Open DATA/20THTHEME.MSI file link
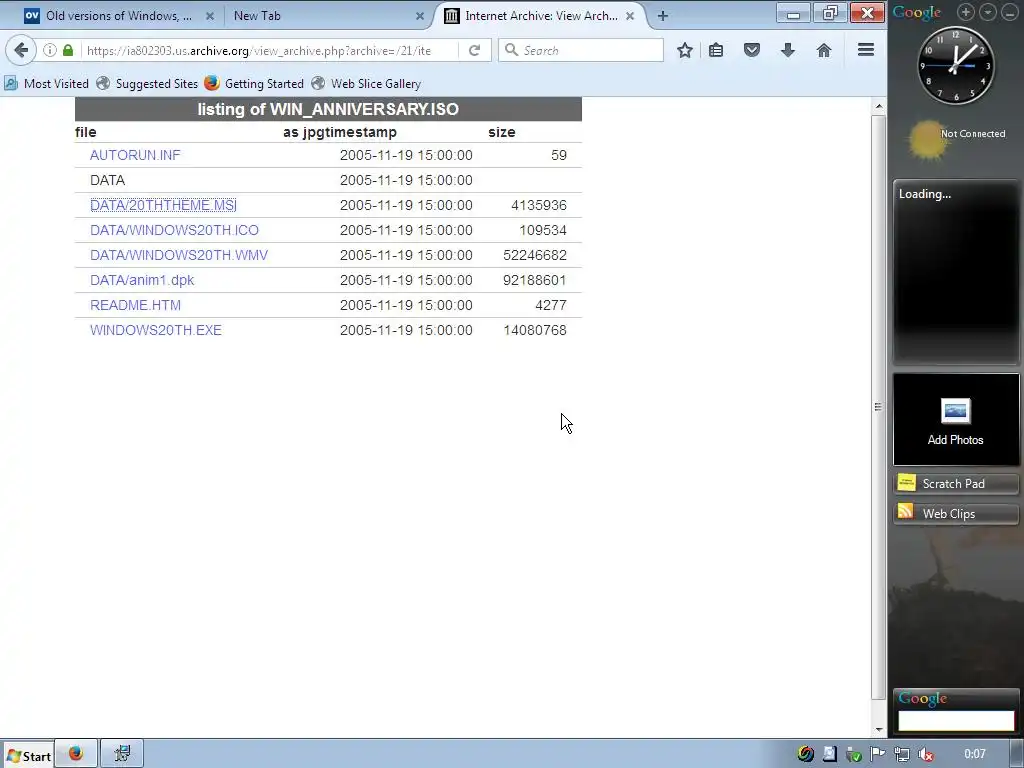This screenshot has height=768, width=1024. (163, 205)
